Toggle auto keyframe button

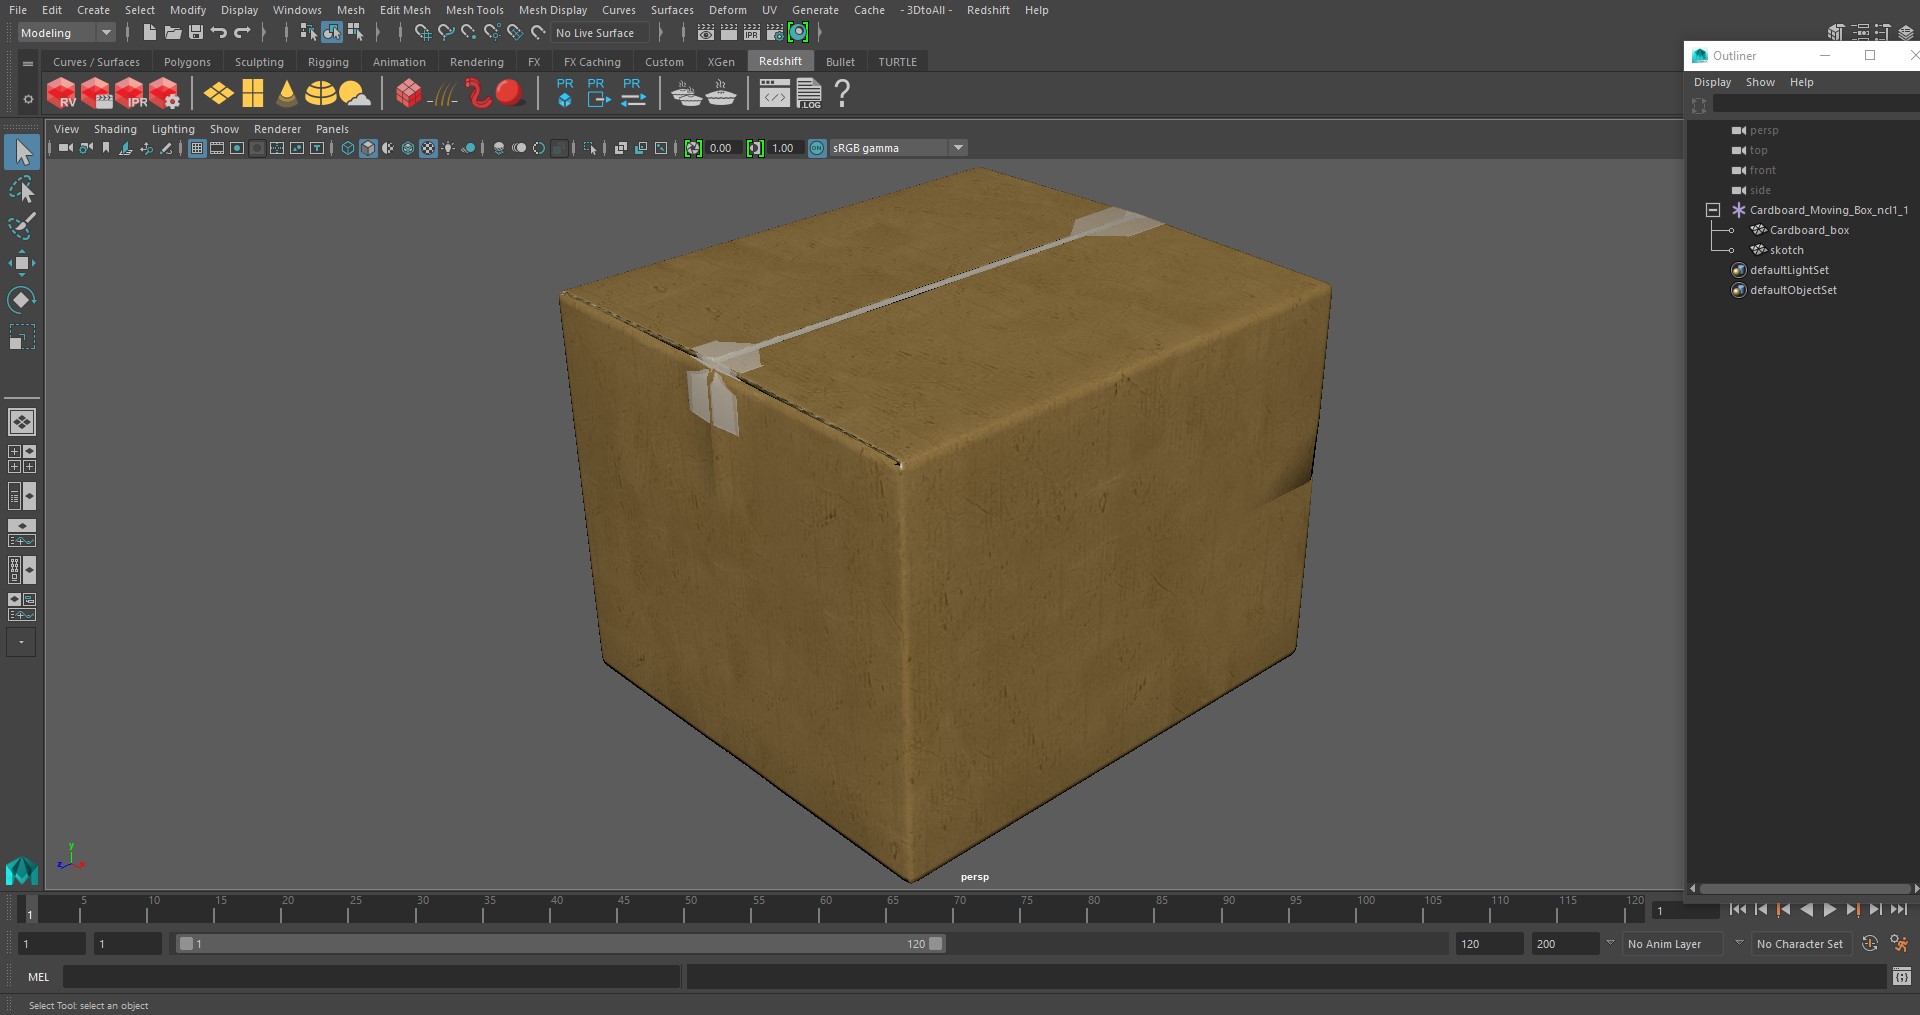(1870, 943)
